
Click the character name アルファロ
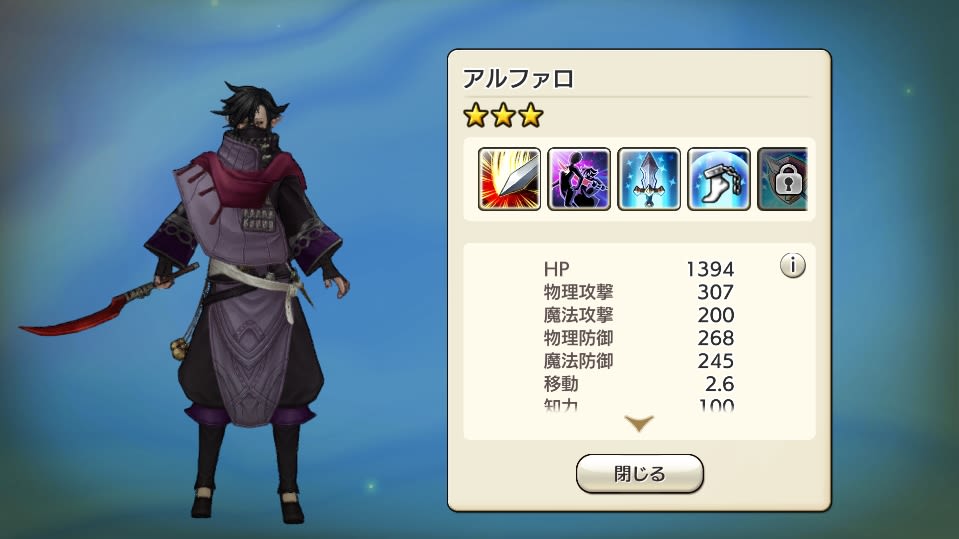click(518, 79)
